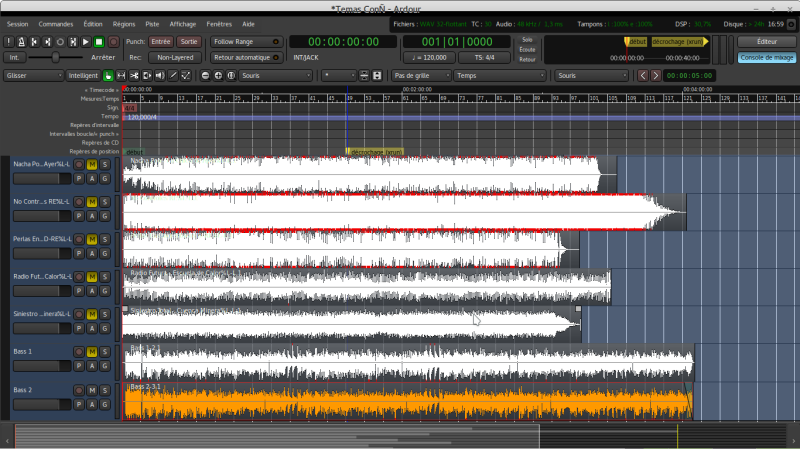Open the Pas de grille dropdown
800x449 pixels.
tap(421, 76)
